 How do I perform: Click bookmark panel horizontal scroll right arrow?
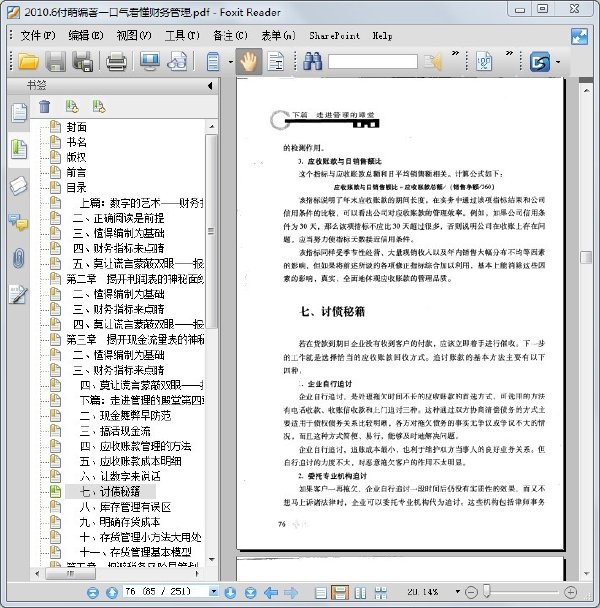click(x=197, y=573)
